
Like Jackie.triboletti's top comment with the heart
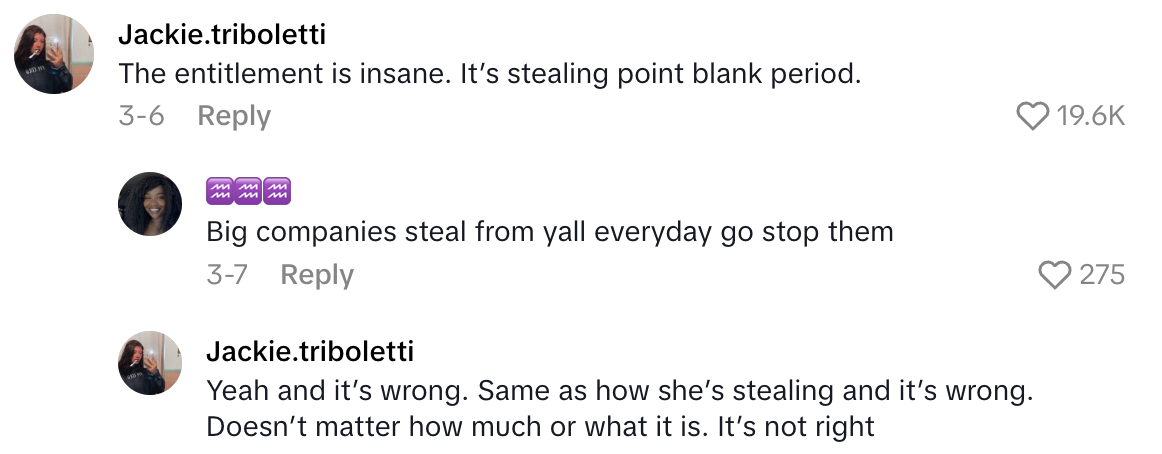(x=1033, y=117)
